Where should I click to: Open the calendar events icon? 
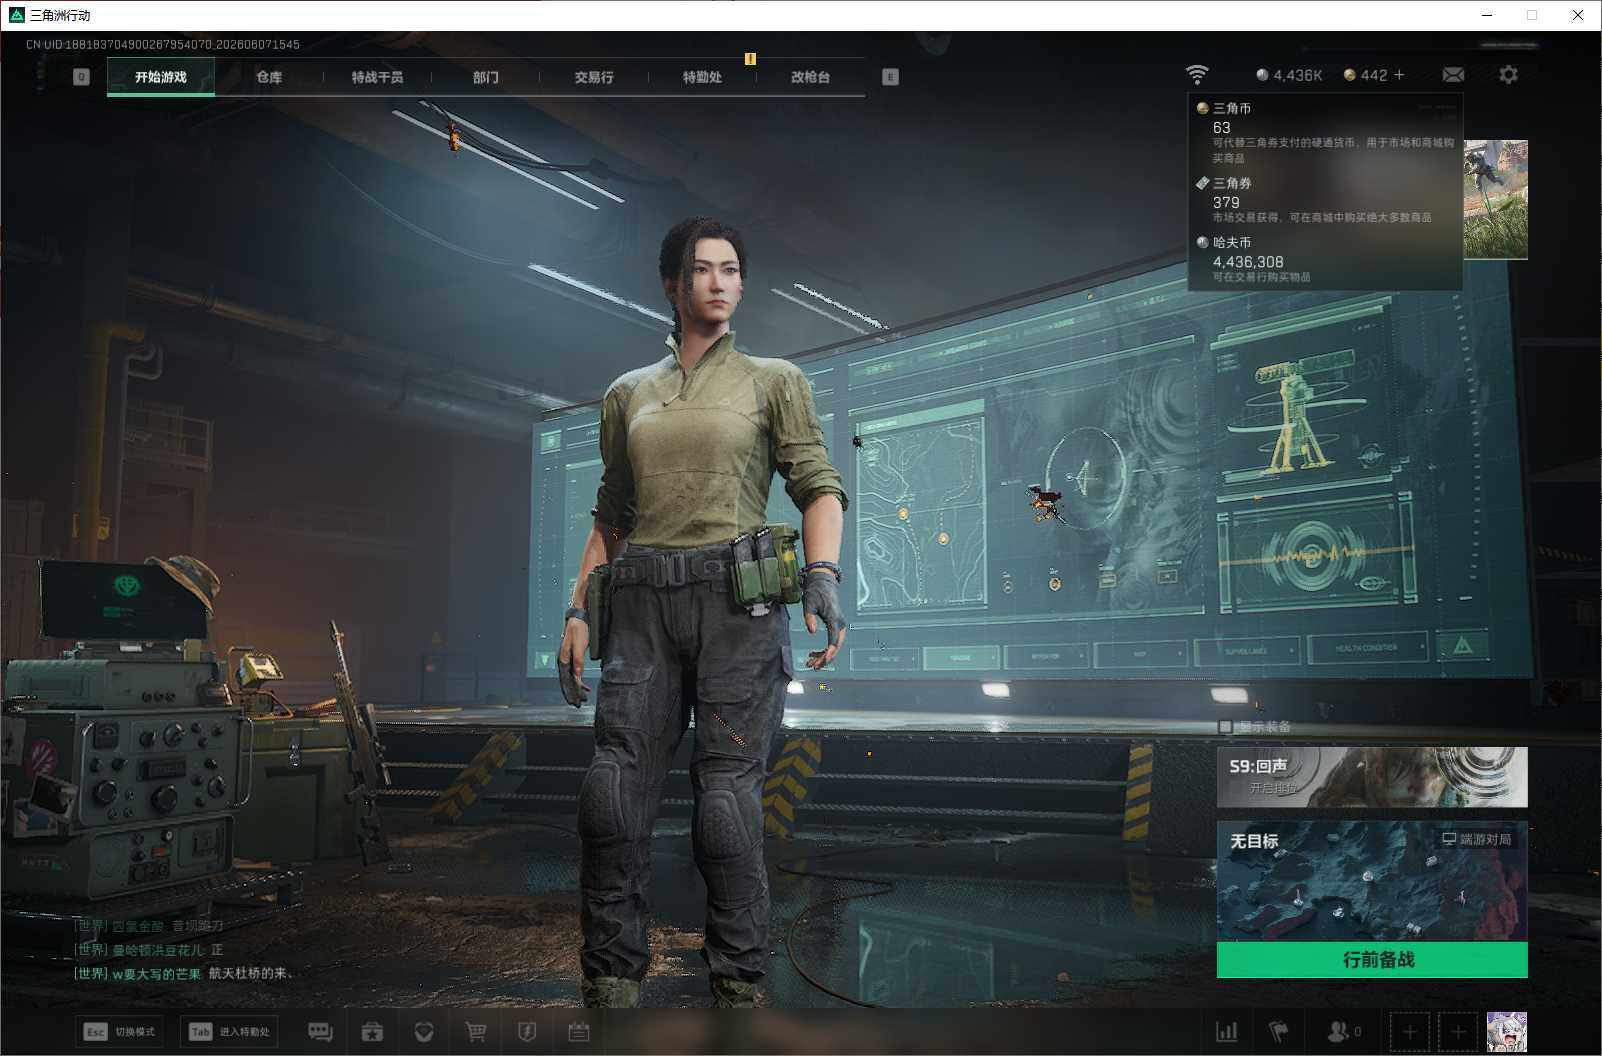(x=579, y=1031)
